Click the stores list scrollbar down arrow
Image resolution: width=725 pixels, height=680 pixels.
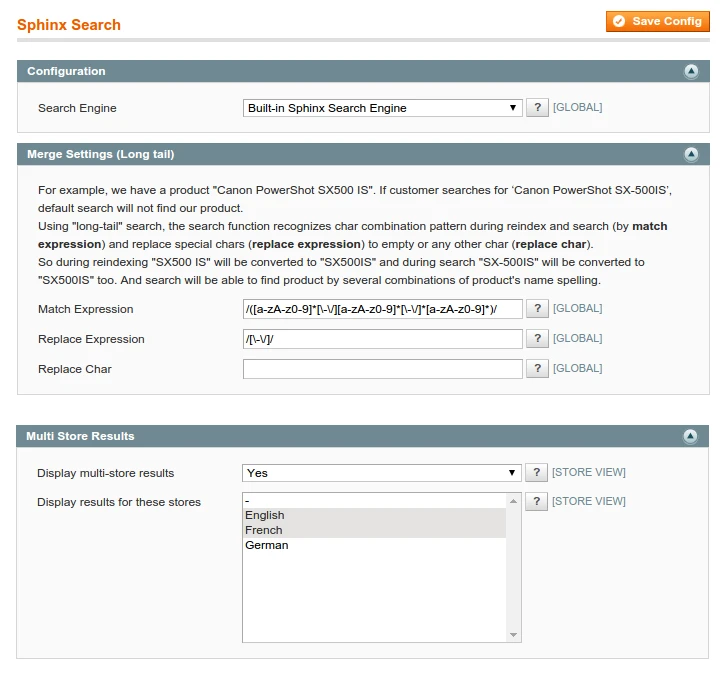tap(515, 635)
